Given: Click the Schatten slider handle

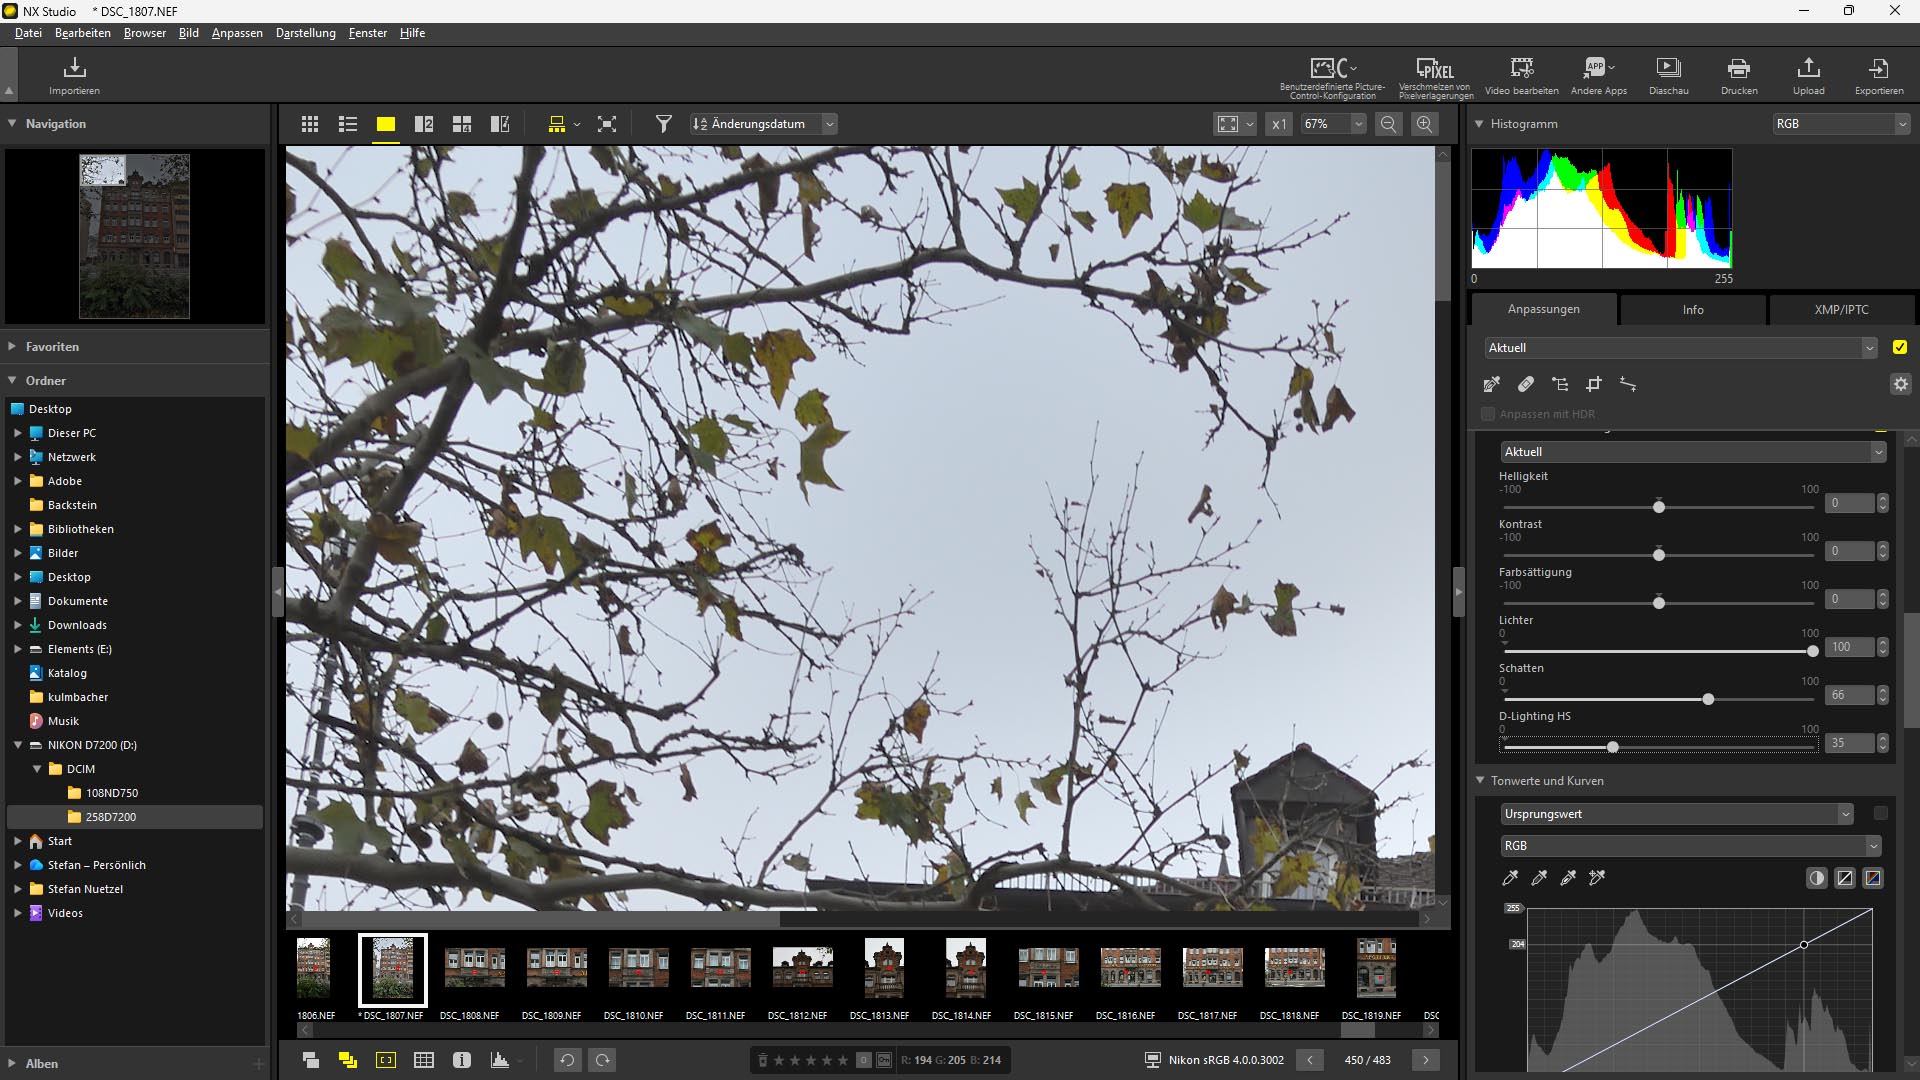Looking at the screenshot, I should [x=1708, y=699].
